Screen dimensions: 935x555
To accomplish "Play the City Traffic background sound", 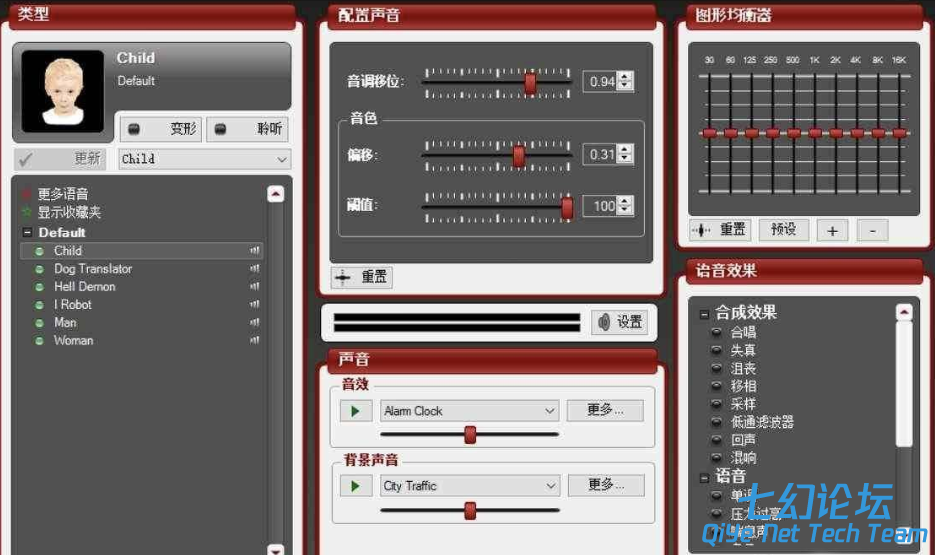I will tap(355, 486).
